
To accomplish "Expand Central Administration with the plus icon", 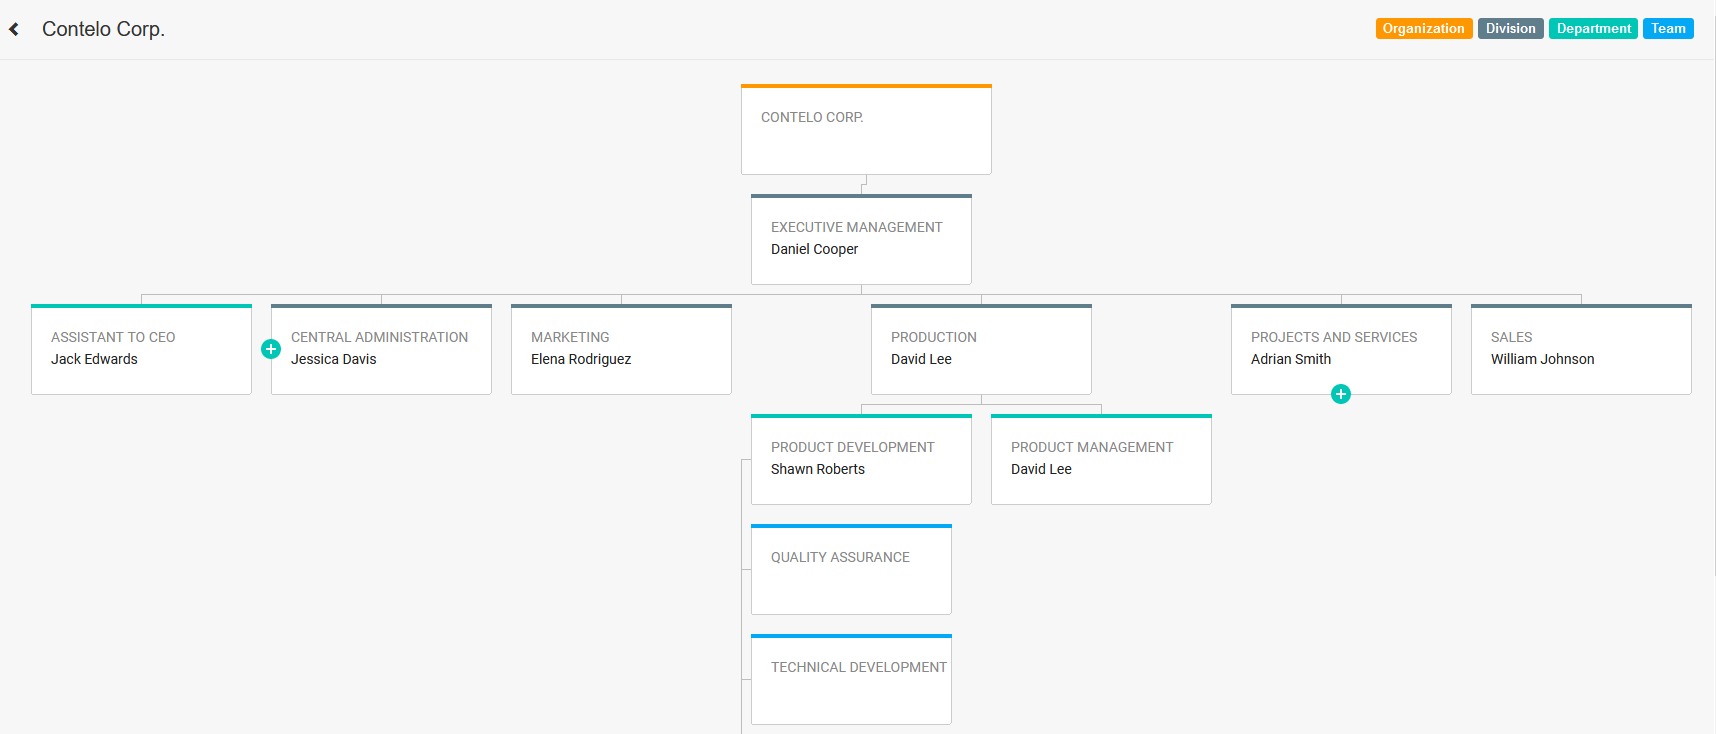I will [271, 349].
